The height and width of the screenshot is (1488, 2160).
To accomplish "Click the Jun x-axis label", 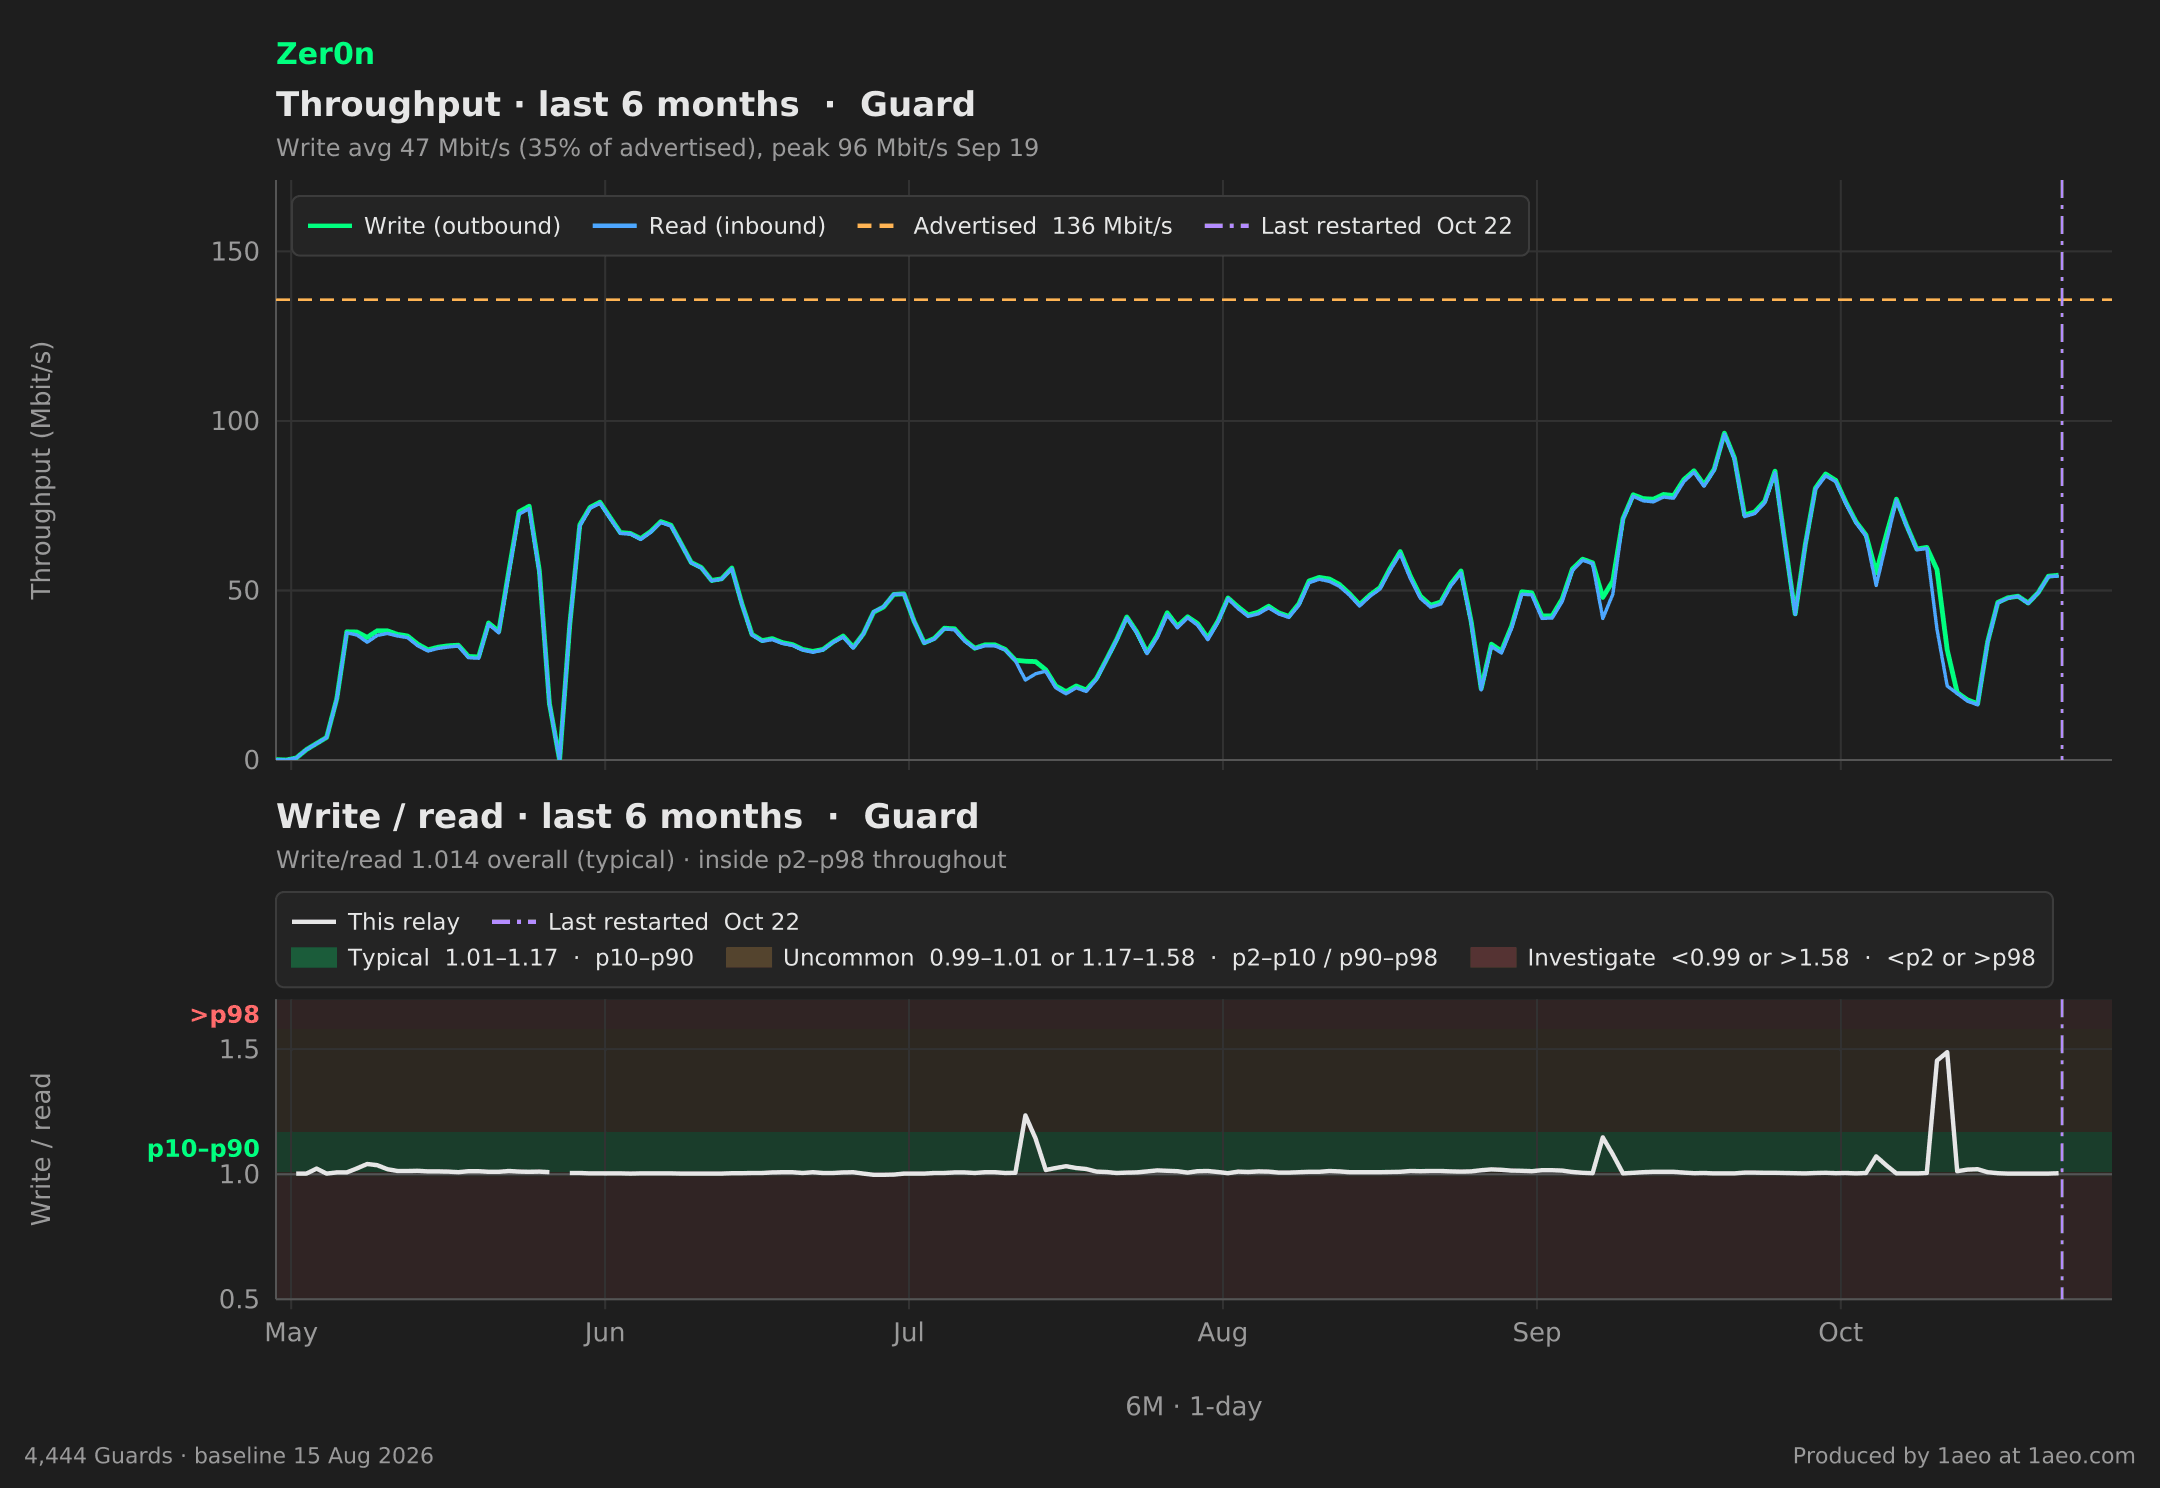I will click(x=604, y=1333).
